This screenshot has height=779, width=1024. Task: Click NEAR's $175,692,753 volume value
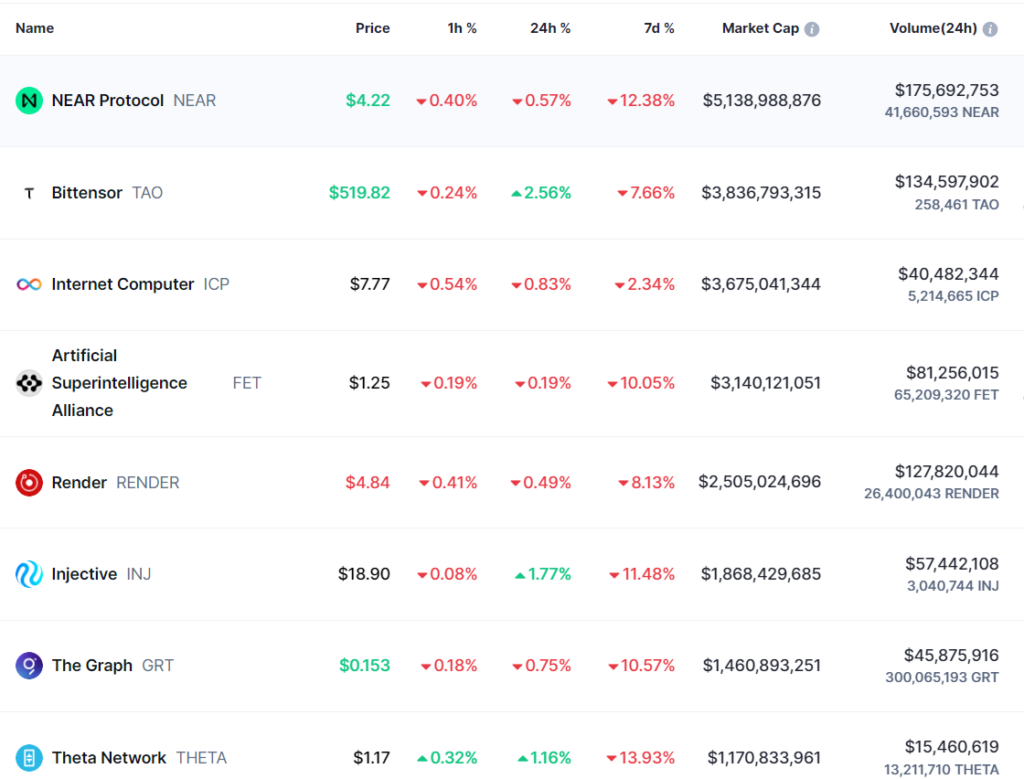tap(947, 90)
